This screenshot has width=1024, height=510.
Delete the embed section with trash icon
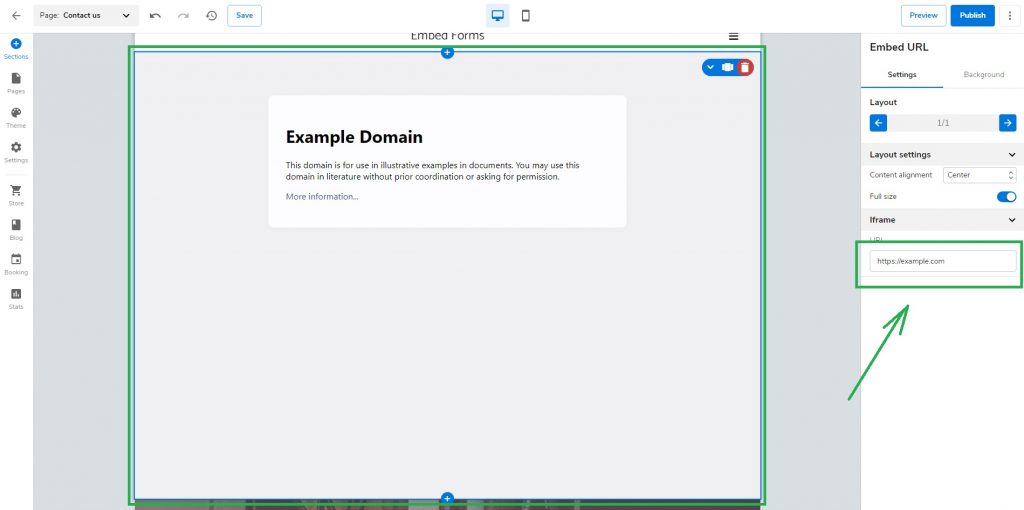745,67
